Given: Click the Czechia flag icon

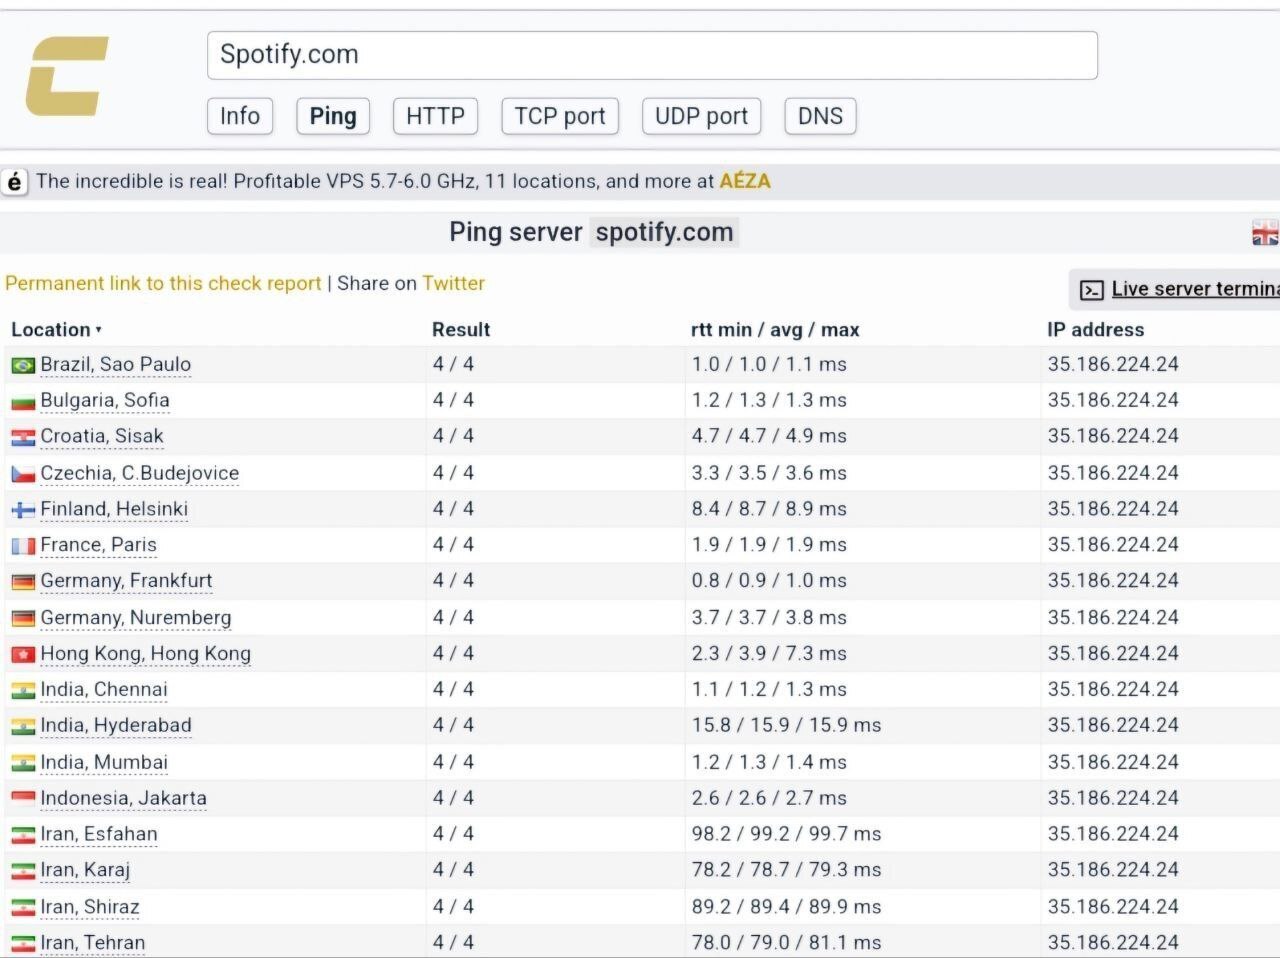Looking at the screenshot, I should coord(23,475).
